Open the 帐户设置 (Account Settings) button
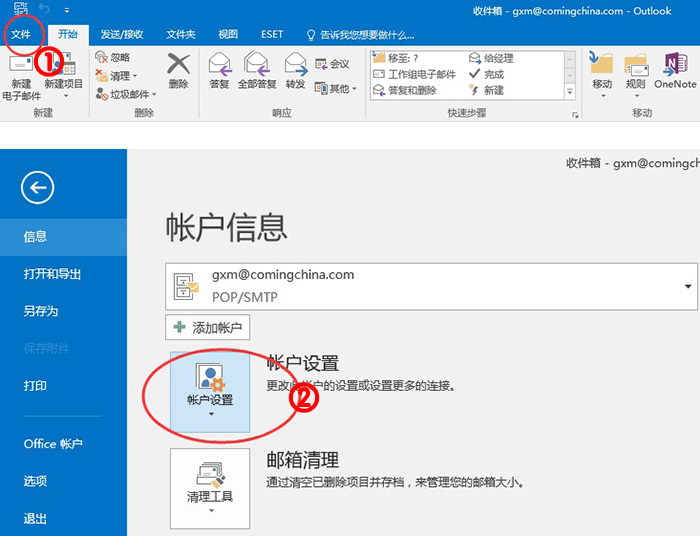The width and height of the screenshot is (700, 536). (x=210, y=391)
